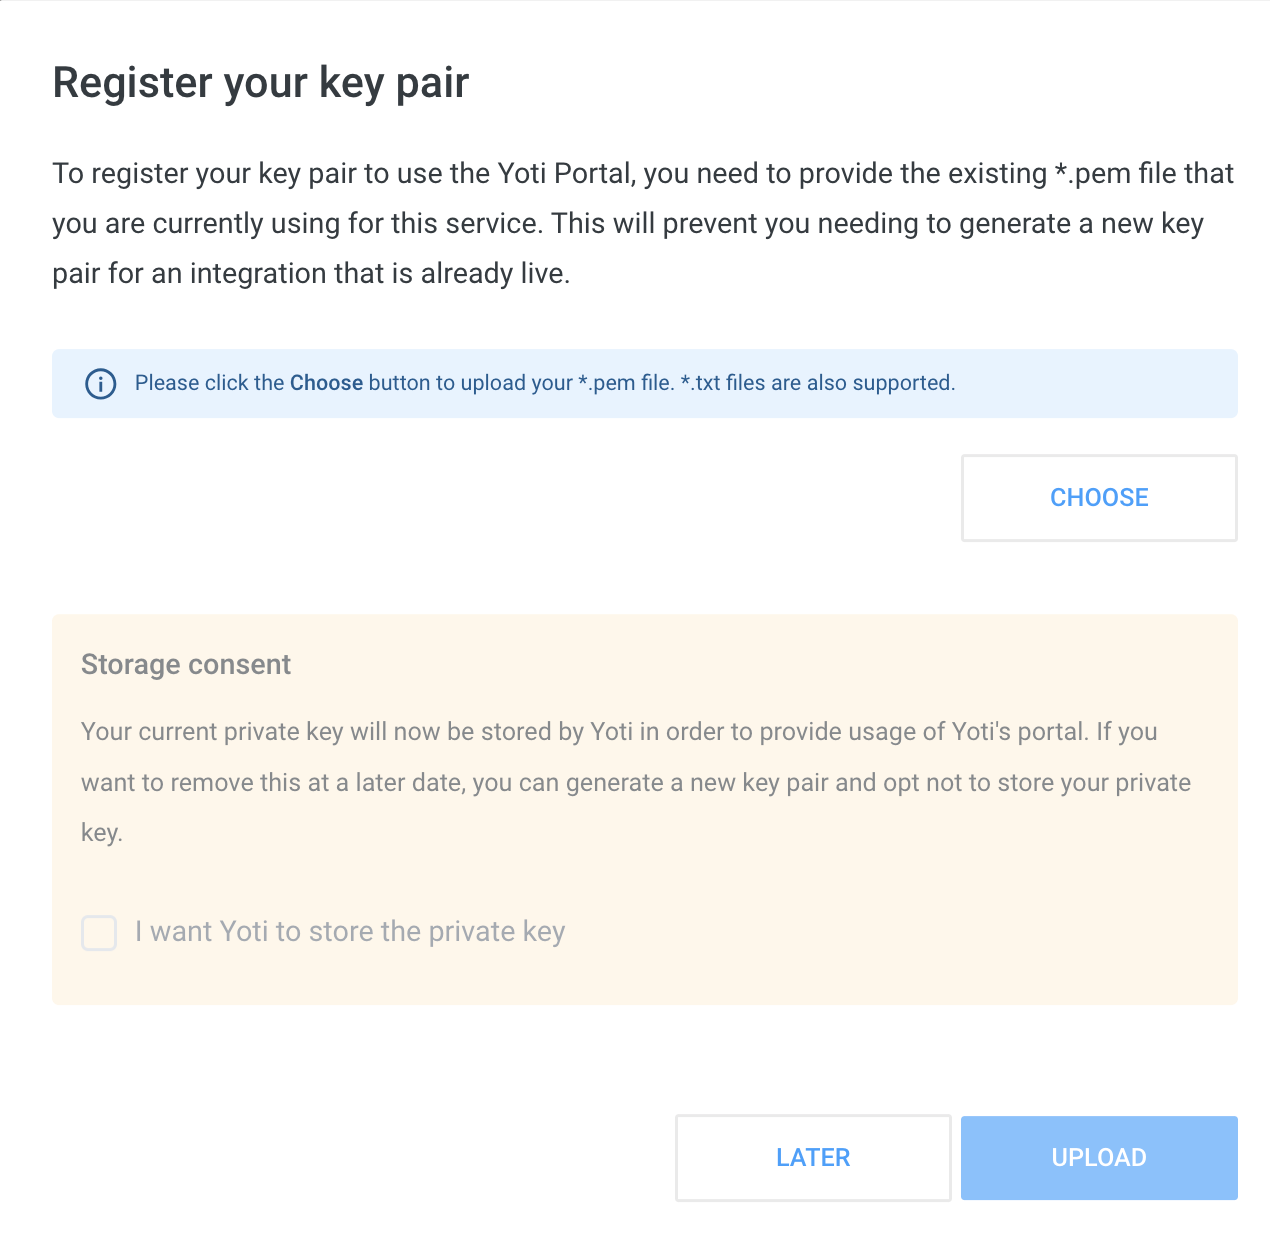Dismiss the dialog with the LATER button
This screenshot has width=1270, height=1252.
(x=813, y=1158)
